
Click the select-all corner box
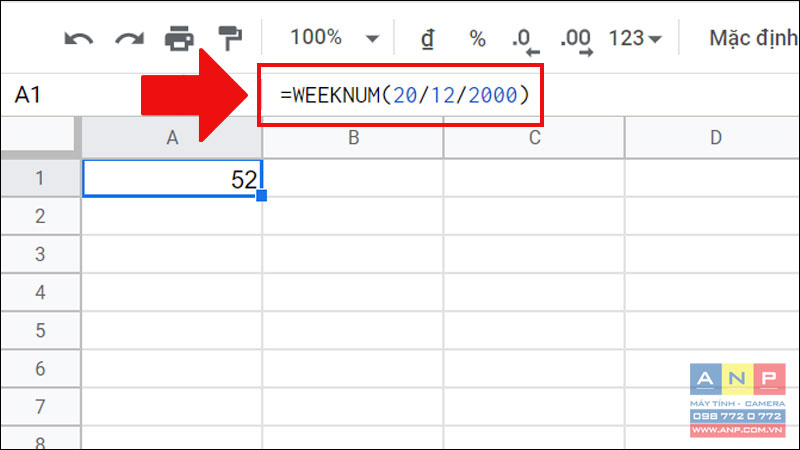click(x=40, y=137)
